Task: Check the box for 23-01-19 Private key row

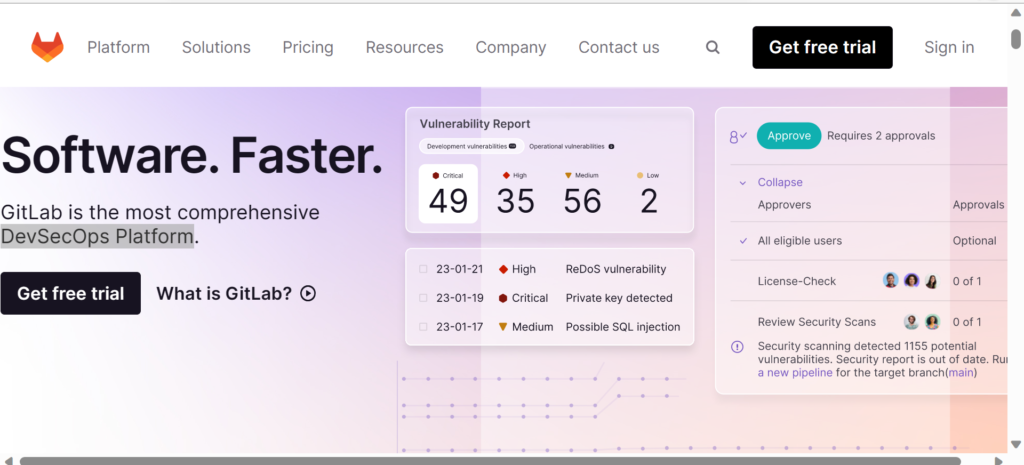Action: pyautogui.click(x=423, y=298)
